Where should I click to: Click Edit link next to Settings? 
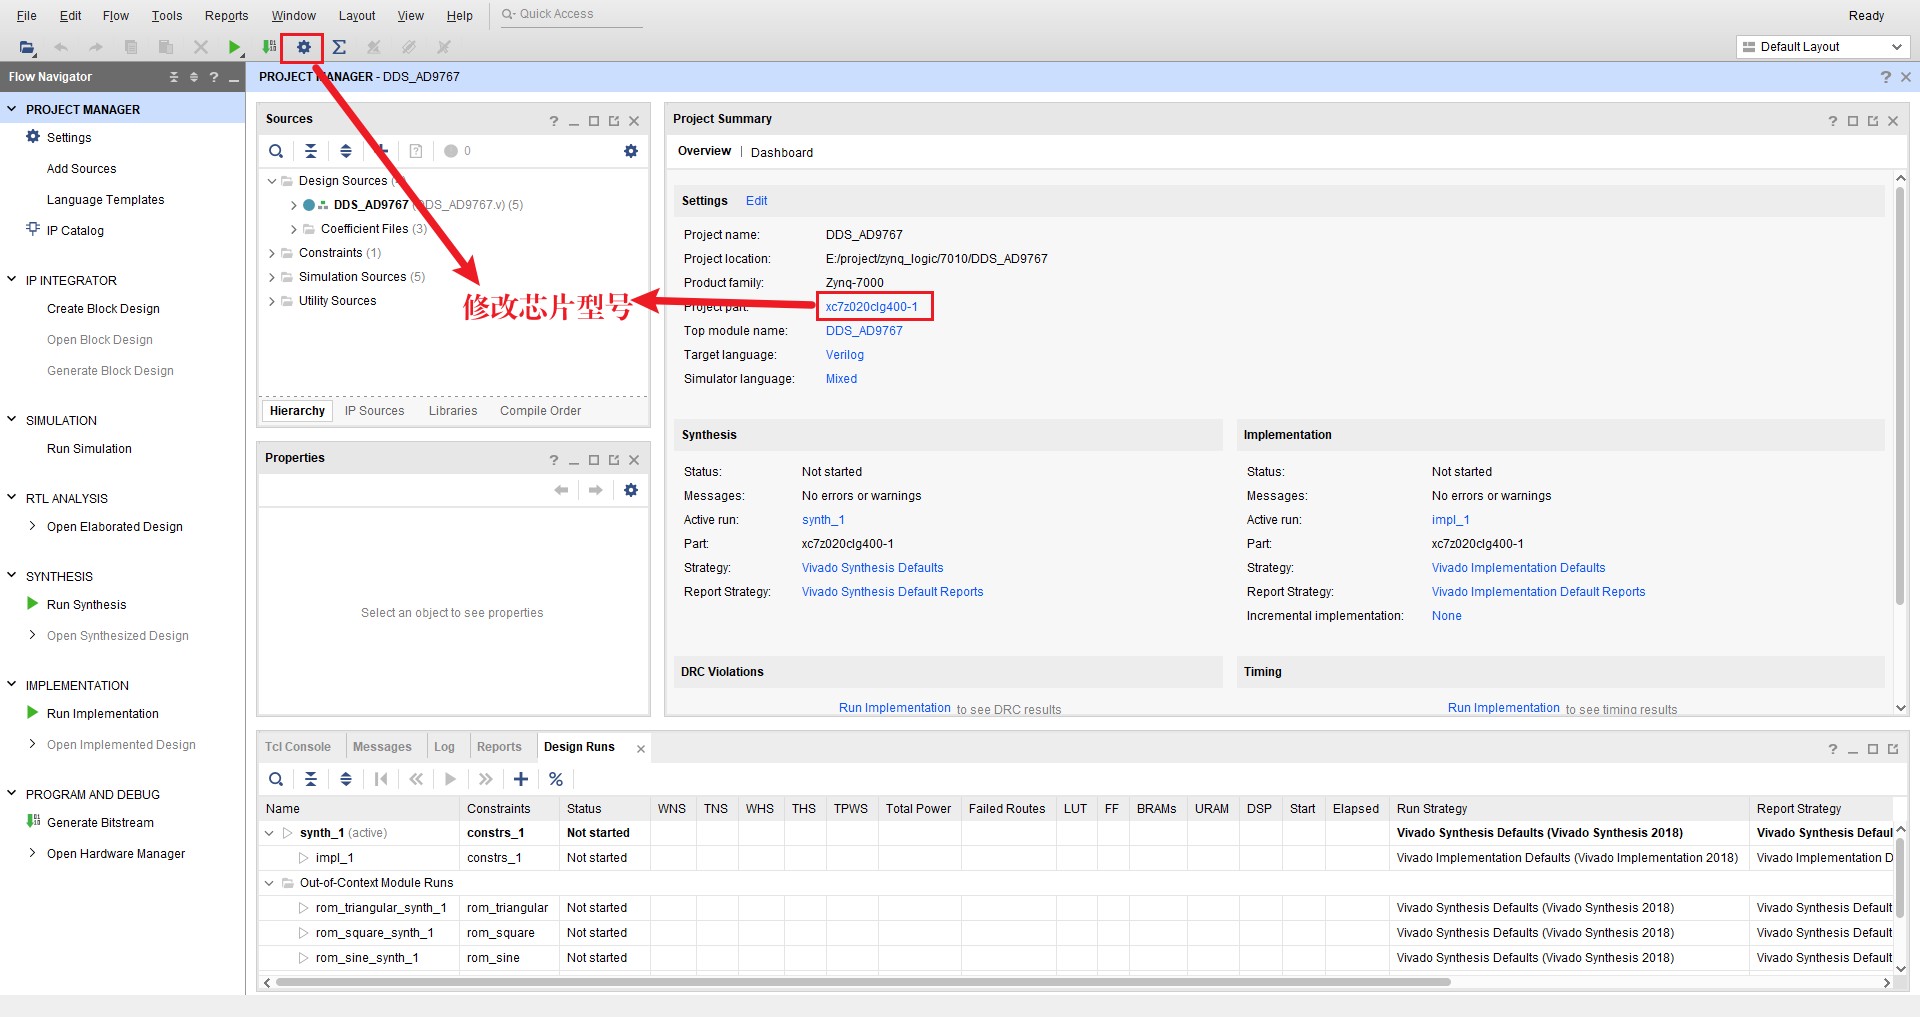(x=757, y=201)
